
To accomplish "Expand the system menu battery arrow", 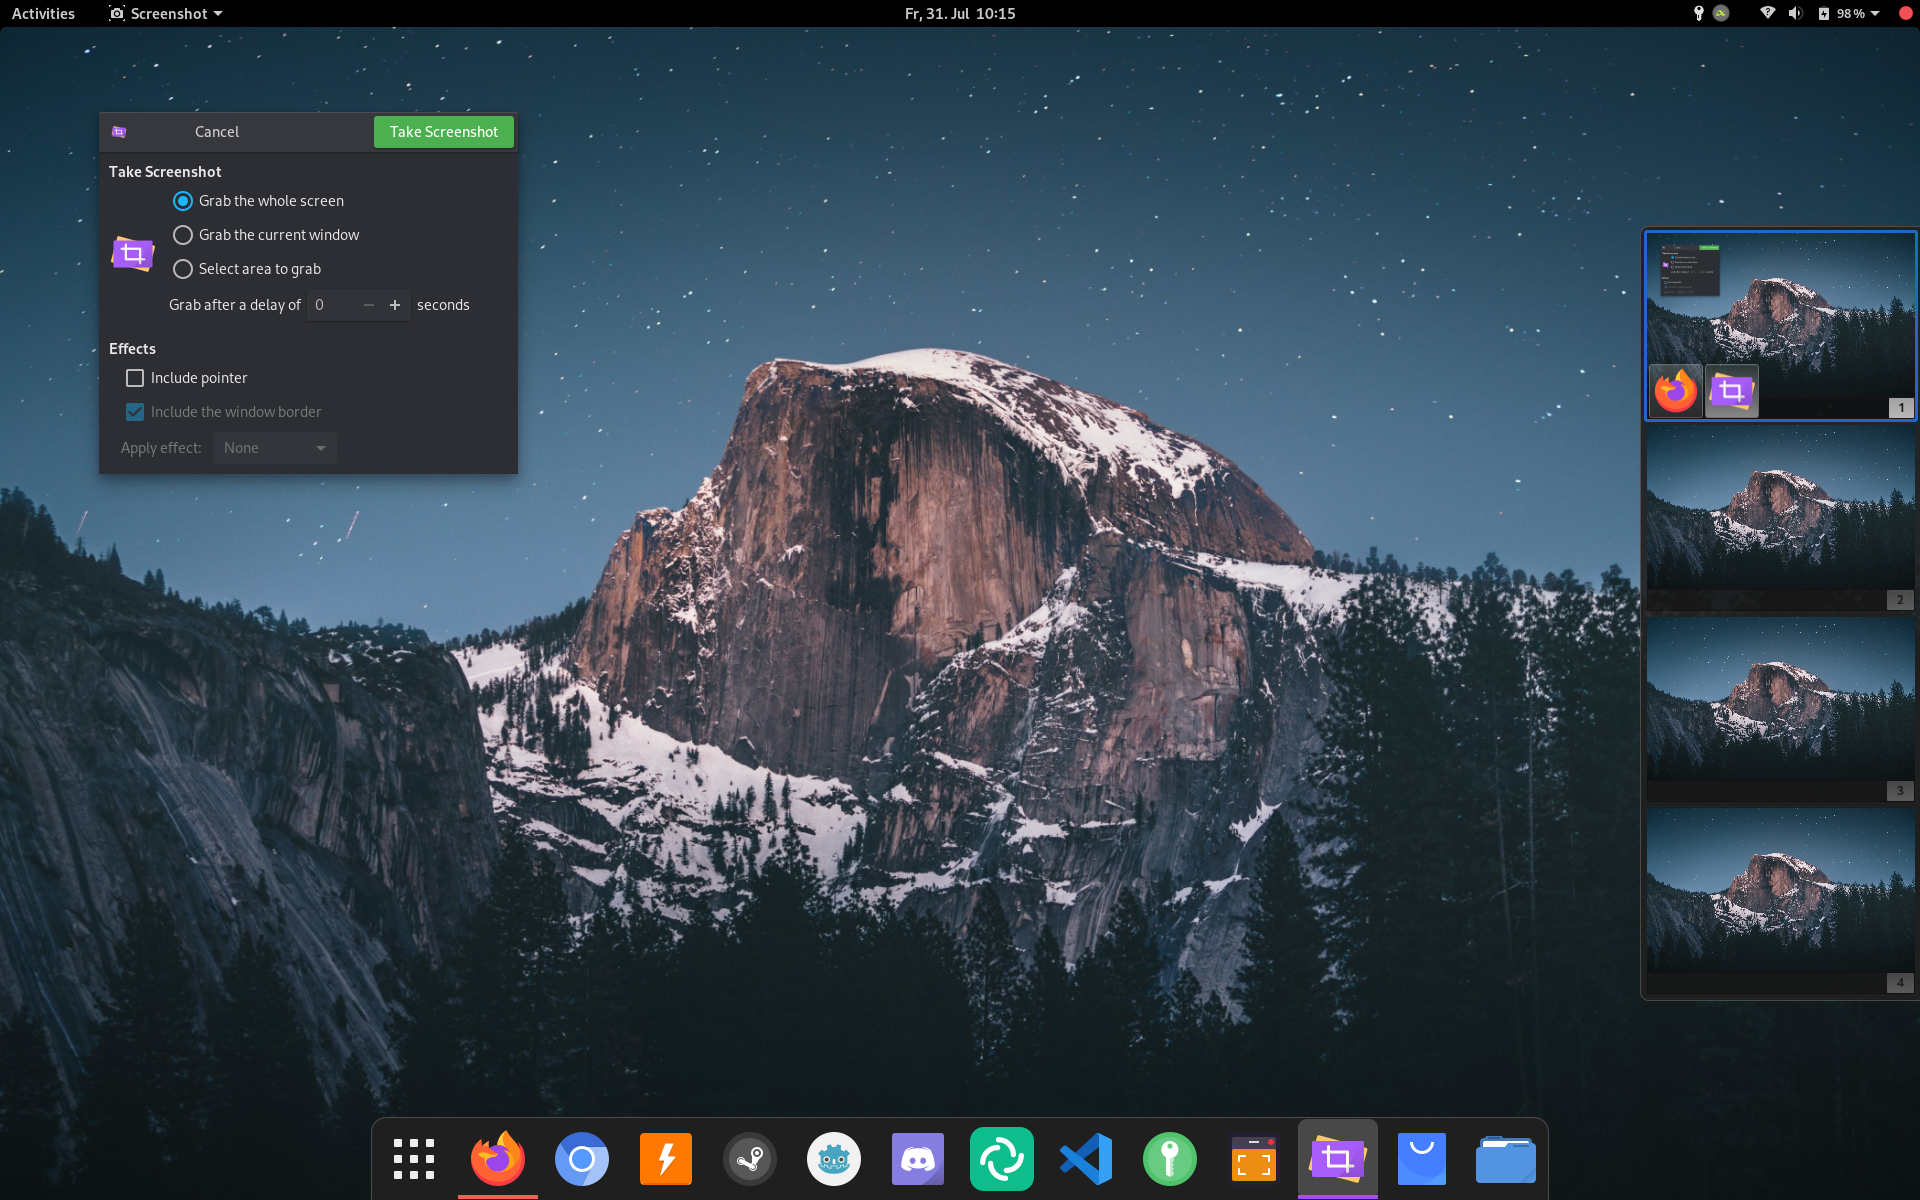I will pos(1875,13).
